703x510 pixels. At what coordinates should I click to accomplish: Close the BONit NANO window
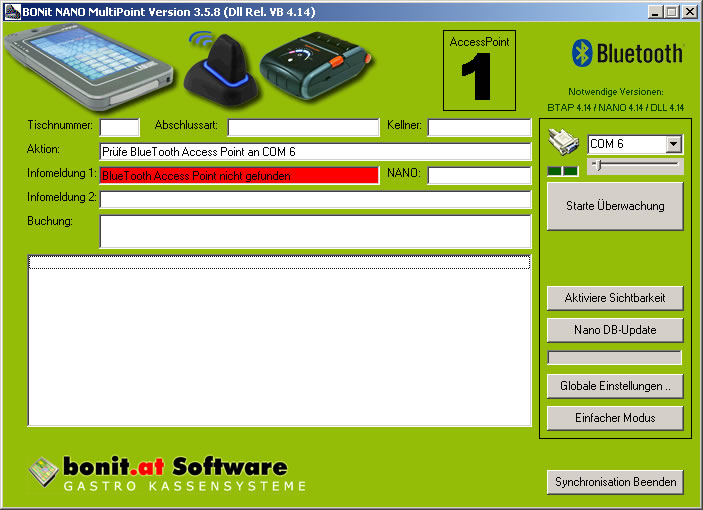(x=690, y=12)
